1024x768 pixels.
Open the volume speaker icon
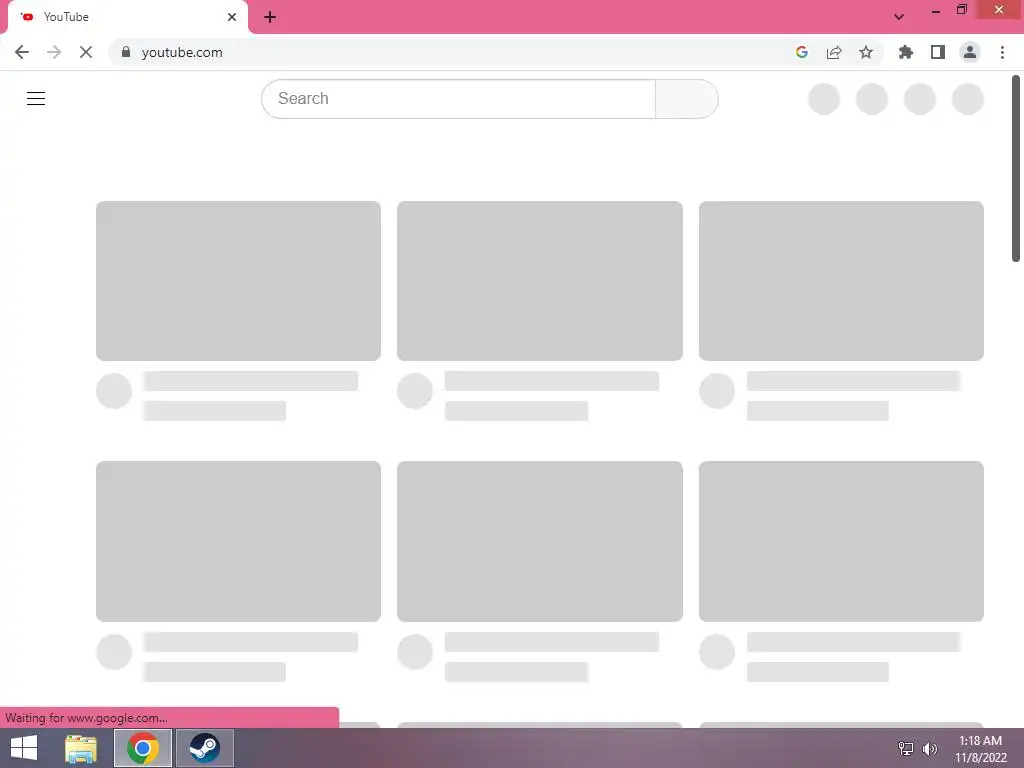point(930,748)
